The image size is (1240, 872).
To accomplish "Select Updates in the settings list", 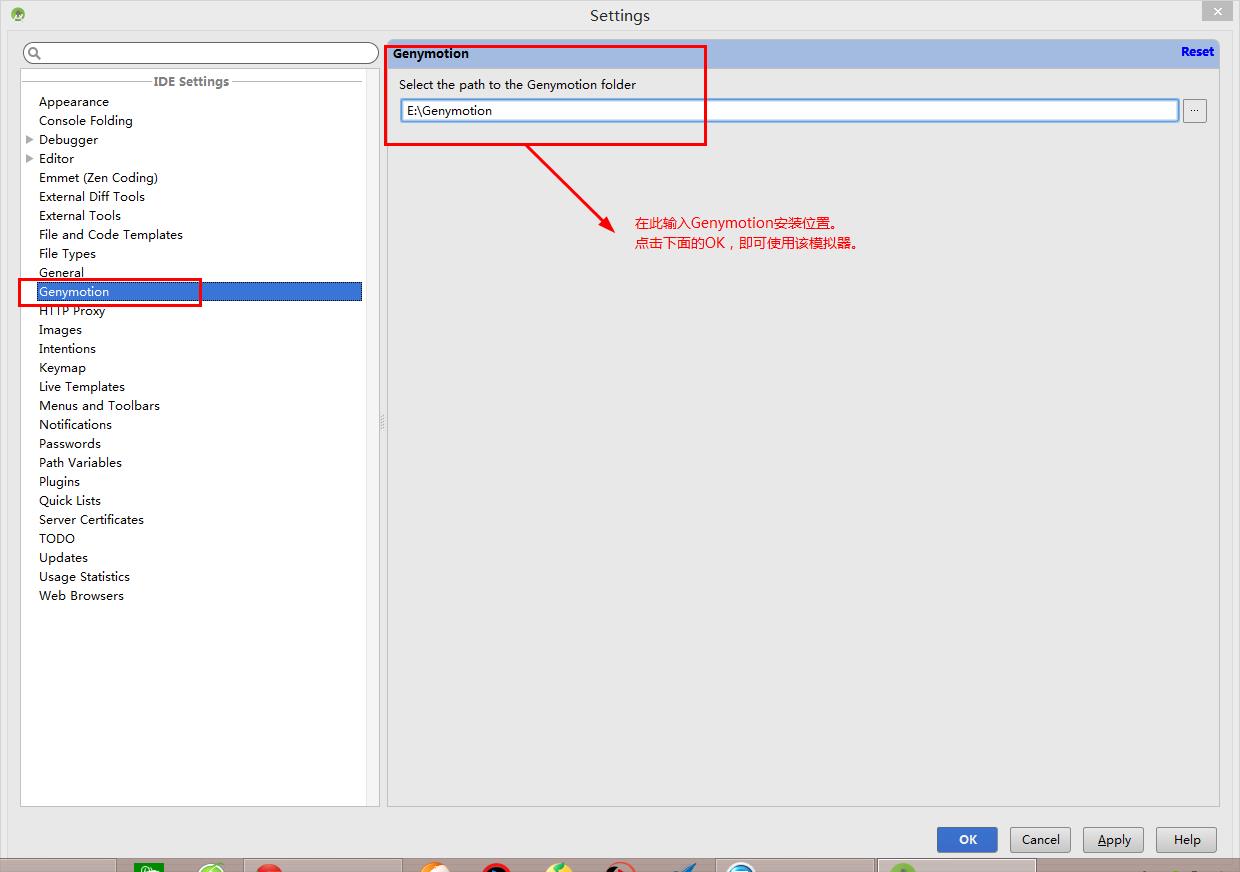I will (64, 558).
